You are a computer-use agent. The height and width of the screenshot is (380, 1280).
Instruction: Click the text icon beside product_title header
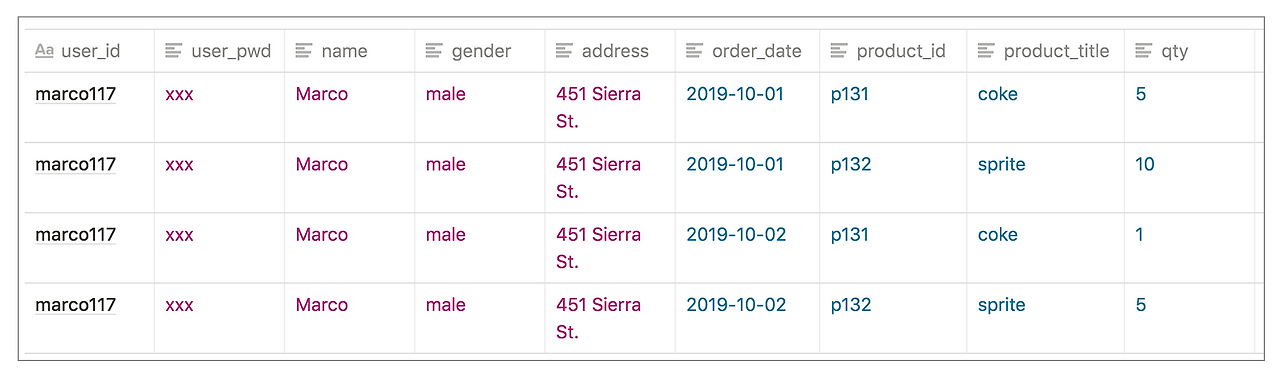coord(986,51)
